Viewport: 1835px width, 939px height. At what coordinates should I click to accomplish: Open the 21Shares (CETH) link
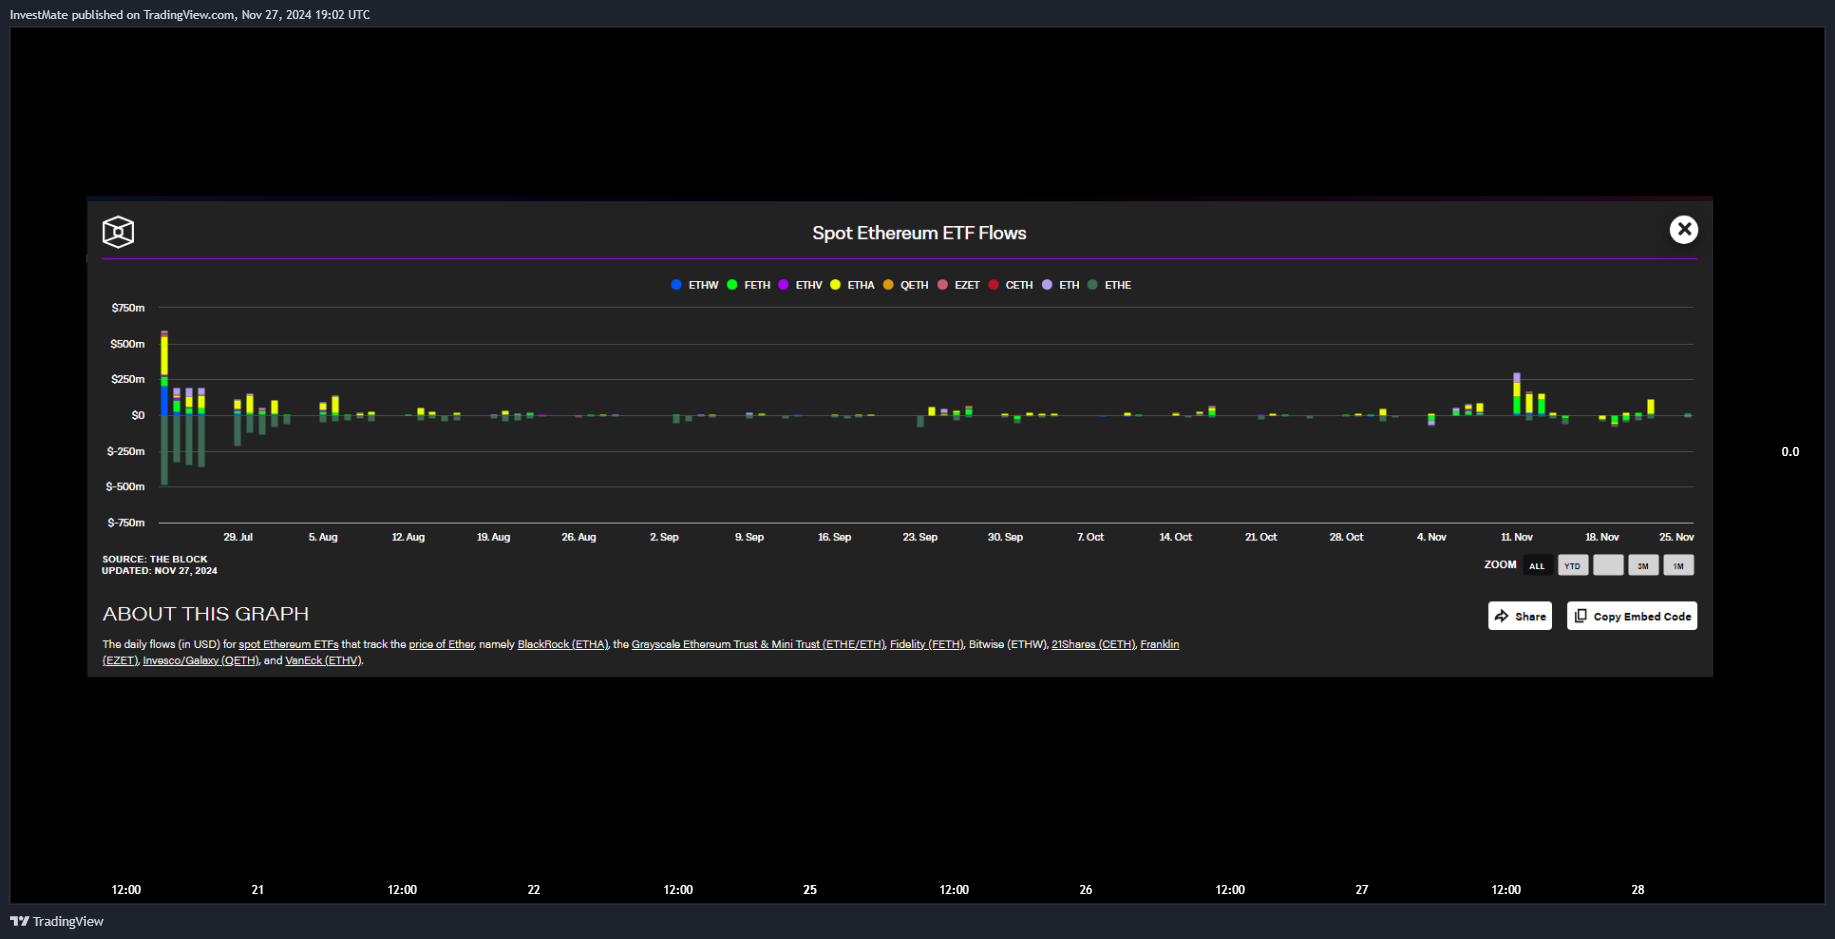click(x=1093, y=644)
